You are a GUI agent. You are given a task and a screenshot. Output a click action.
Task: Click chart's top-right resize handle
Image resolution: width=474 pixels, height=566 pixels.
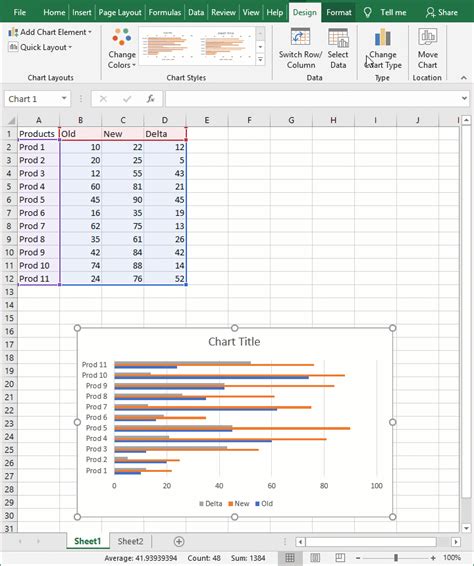(x=393, y=328)
